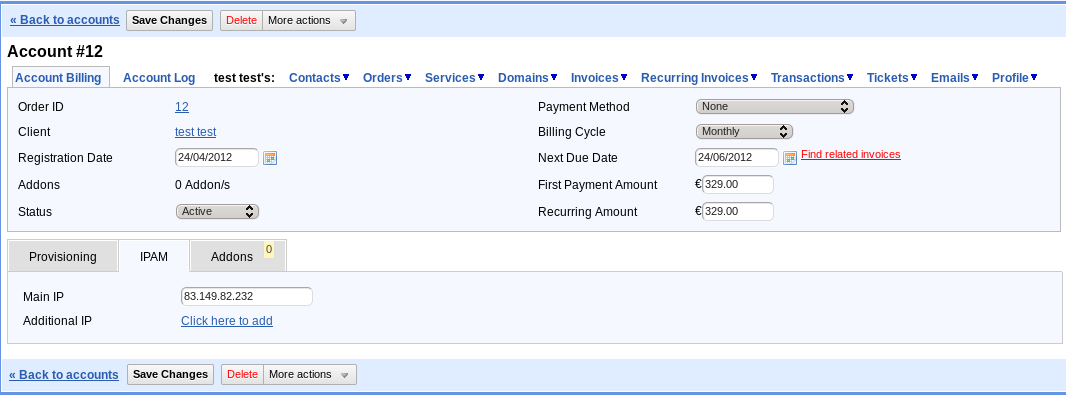Expand the Orders dropdown arrow
1066x395 pixels.
pyautogui.click(x=408, y=77)
